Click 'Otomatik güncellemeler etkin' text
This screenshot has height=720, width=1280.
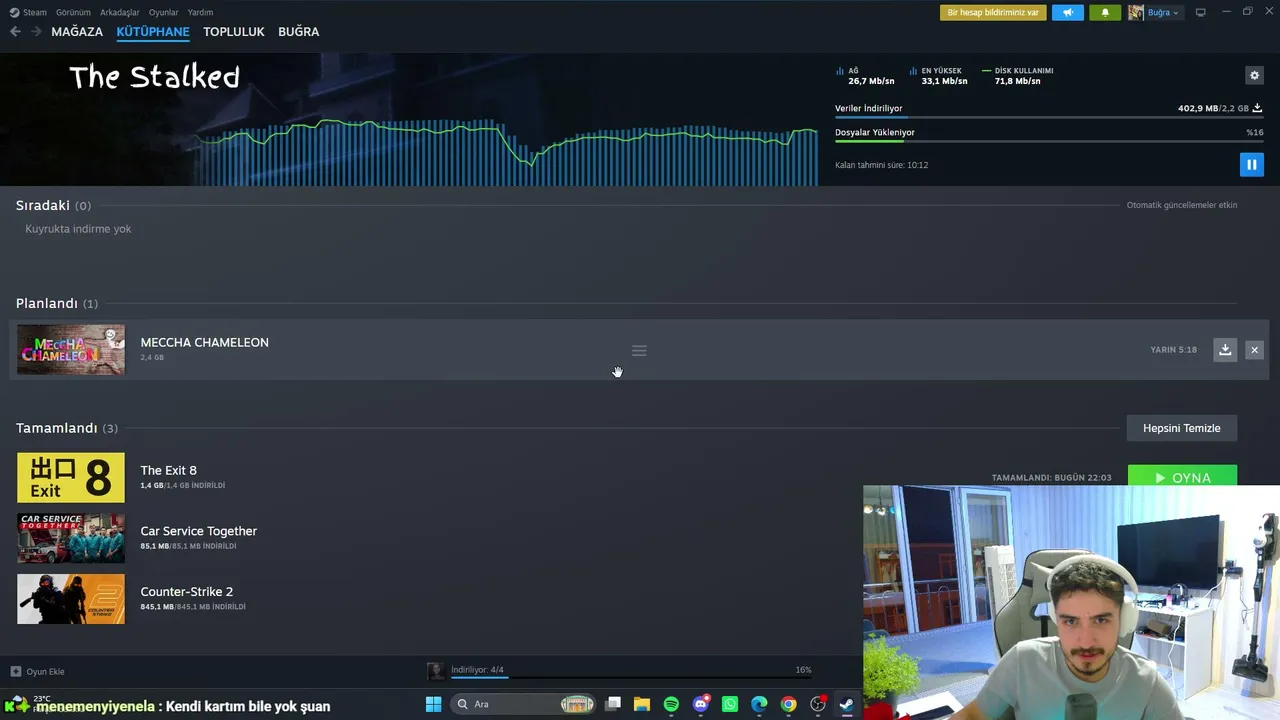click(x=1182, y=205)
